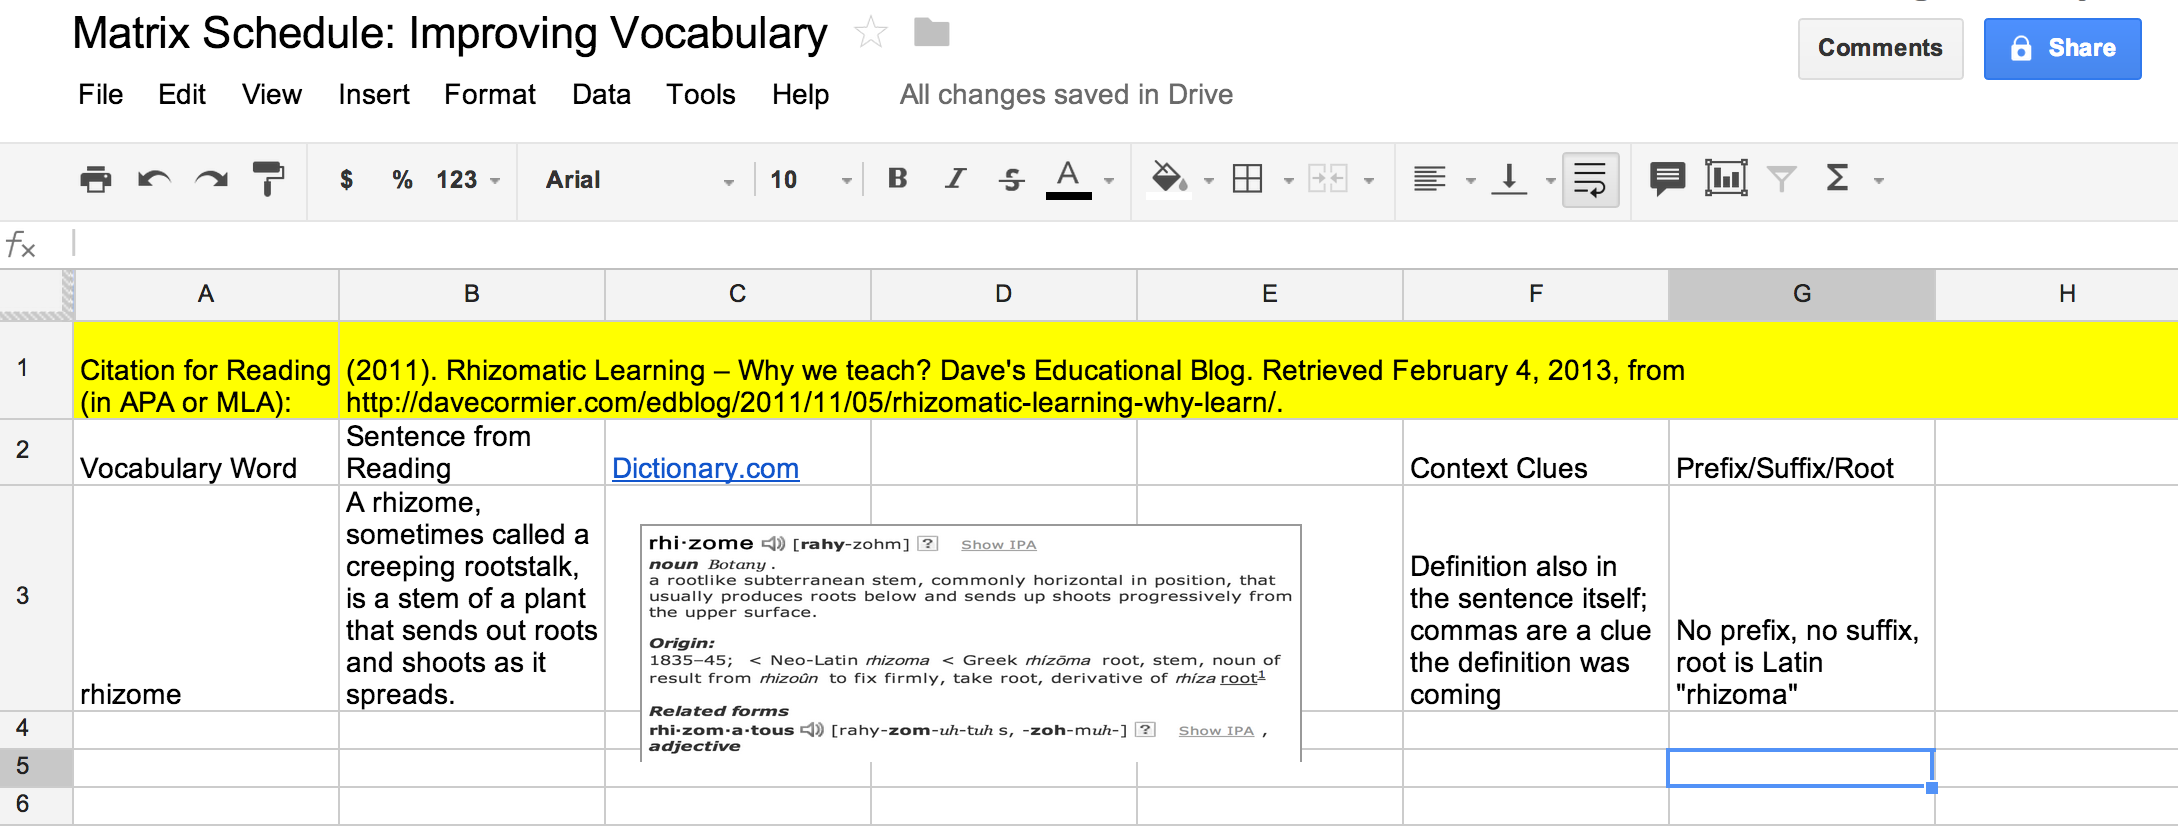
Task: Click the rhizome dictionary image
Action: point(971,643)
